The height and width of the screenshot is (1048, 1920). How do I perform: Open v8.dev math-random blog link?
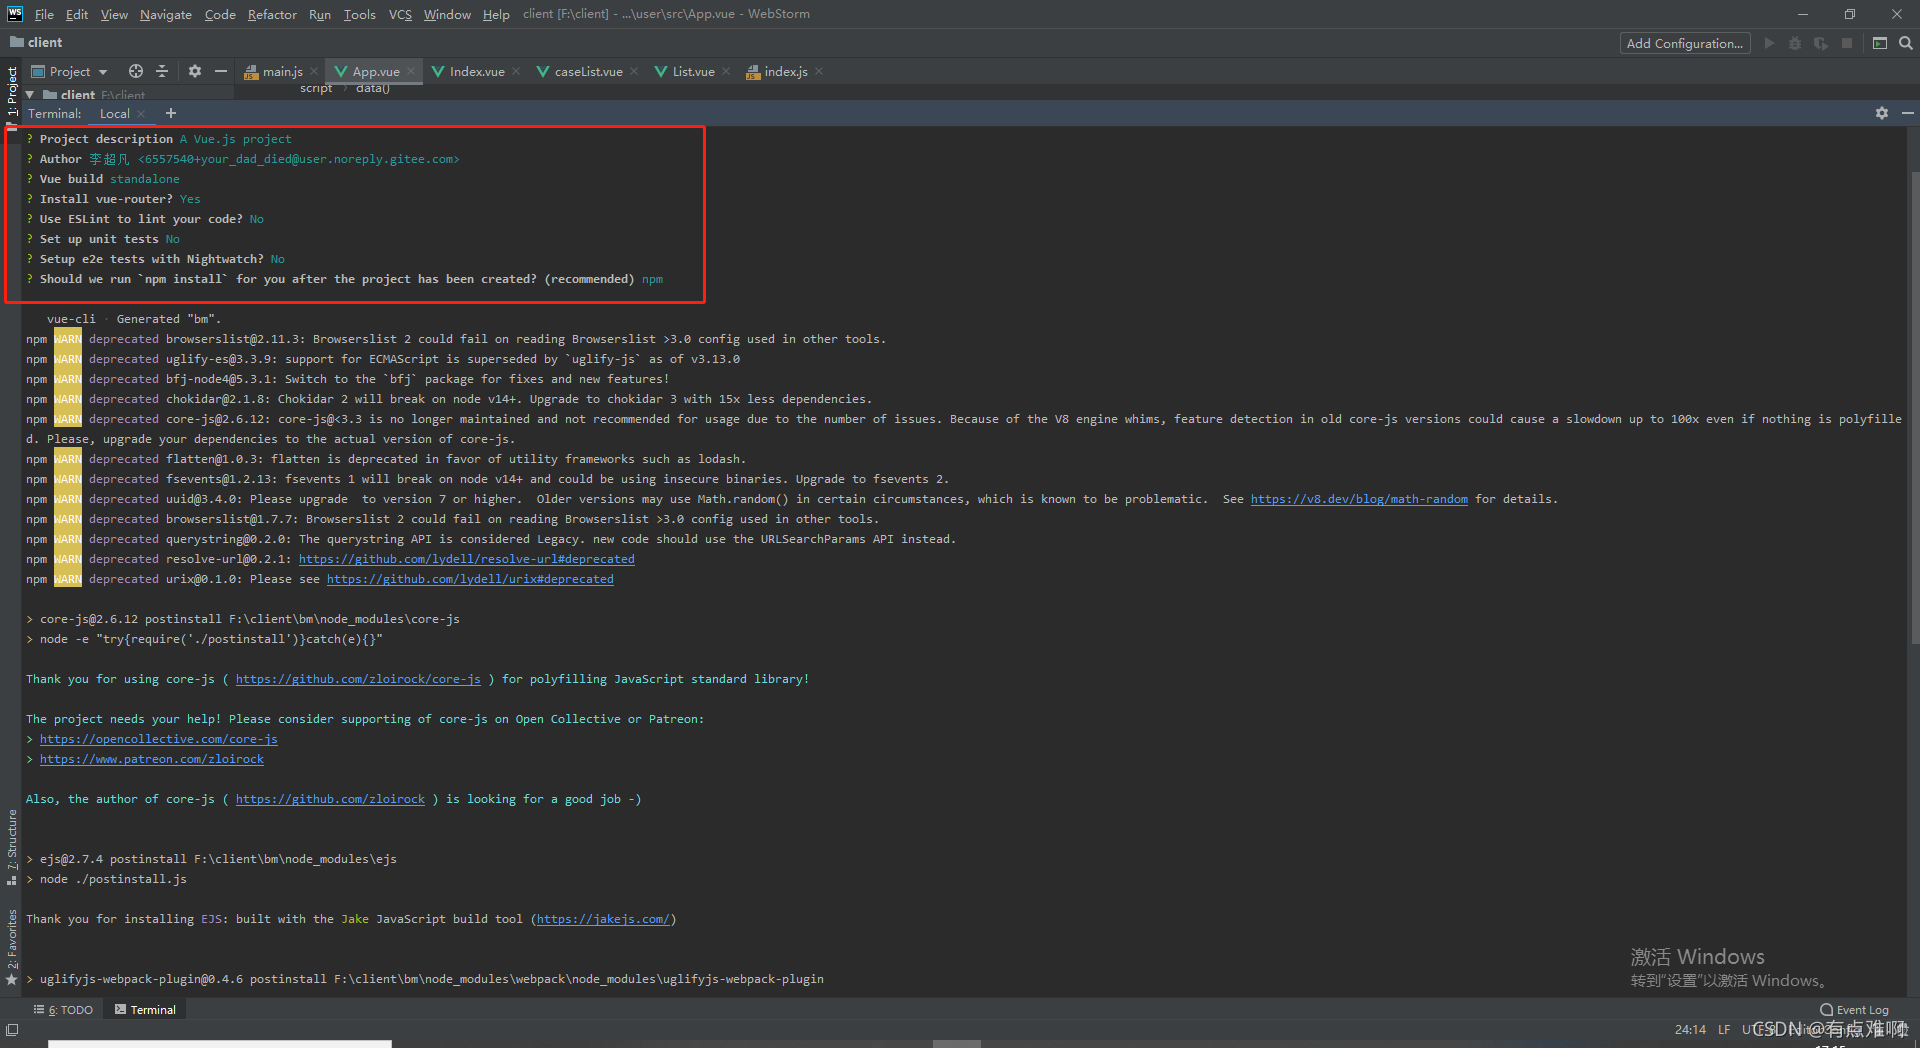[x=1359, y=499]
